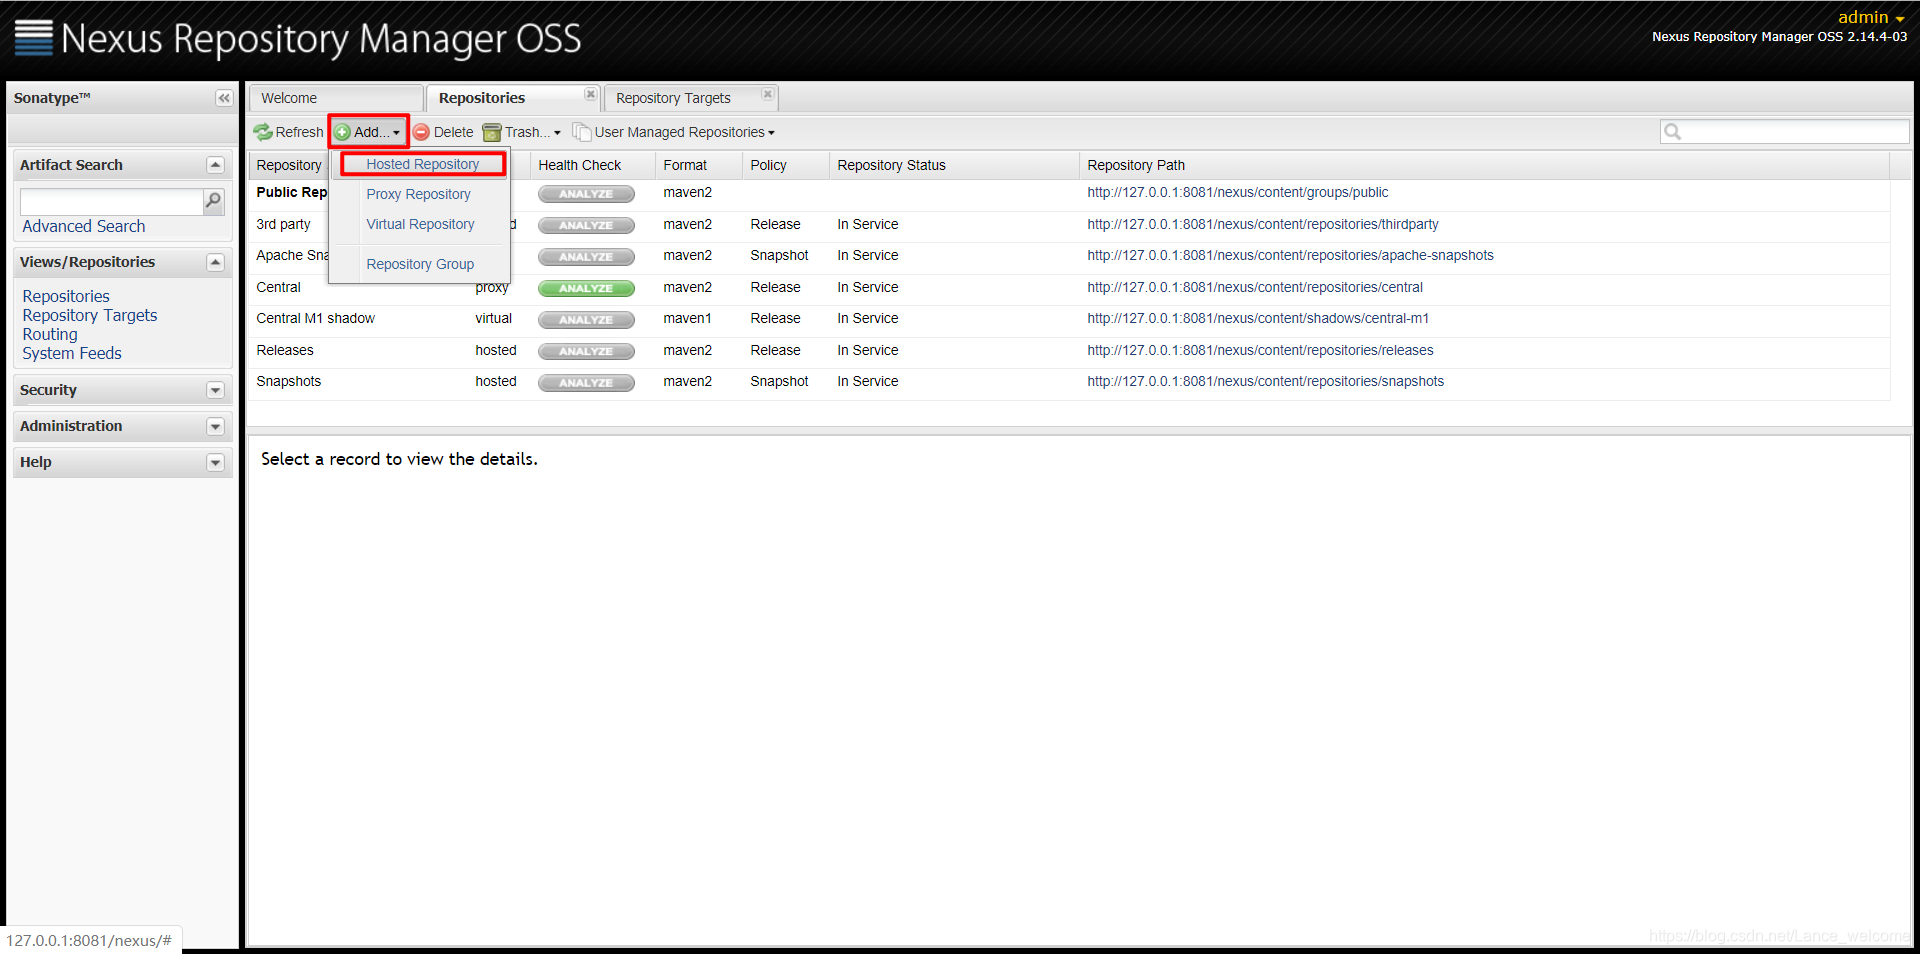Image resolution: width=1920 pixels, height=954 pixels.
Task: Select Proxy Repository menu entry
Action: click(x=418, y=194)
